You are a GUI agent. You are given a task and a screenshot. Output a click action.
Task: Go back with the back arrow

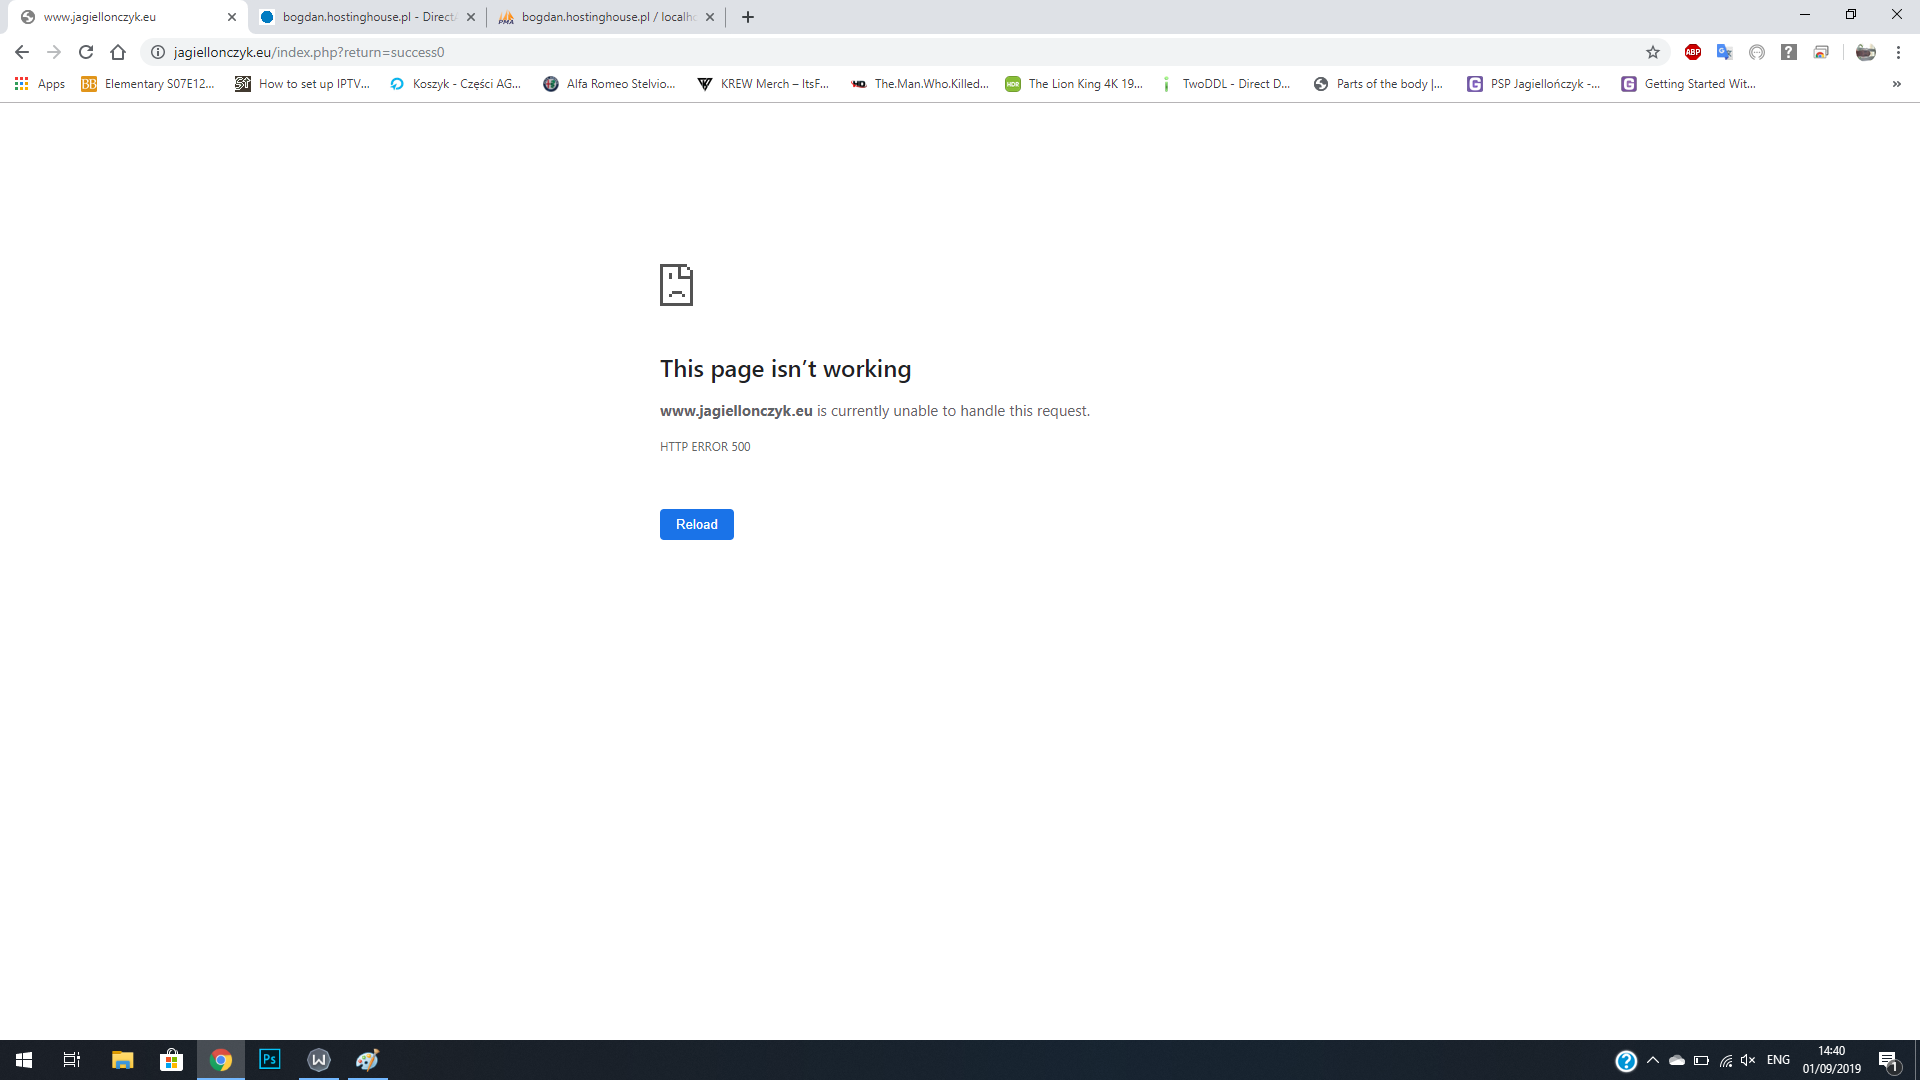click(x=22, y=52)
